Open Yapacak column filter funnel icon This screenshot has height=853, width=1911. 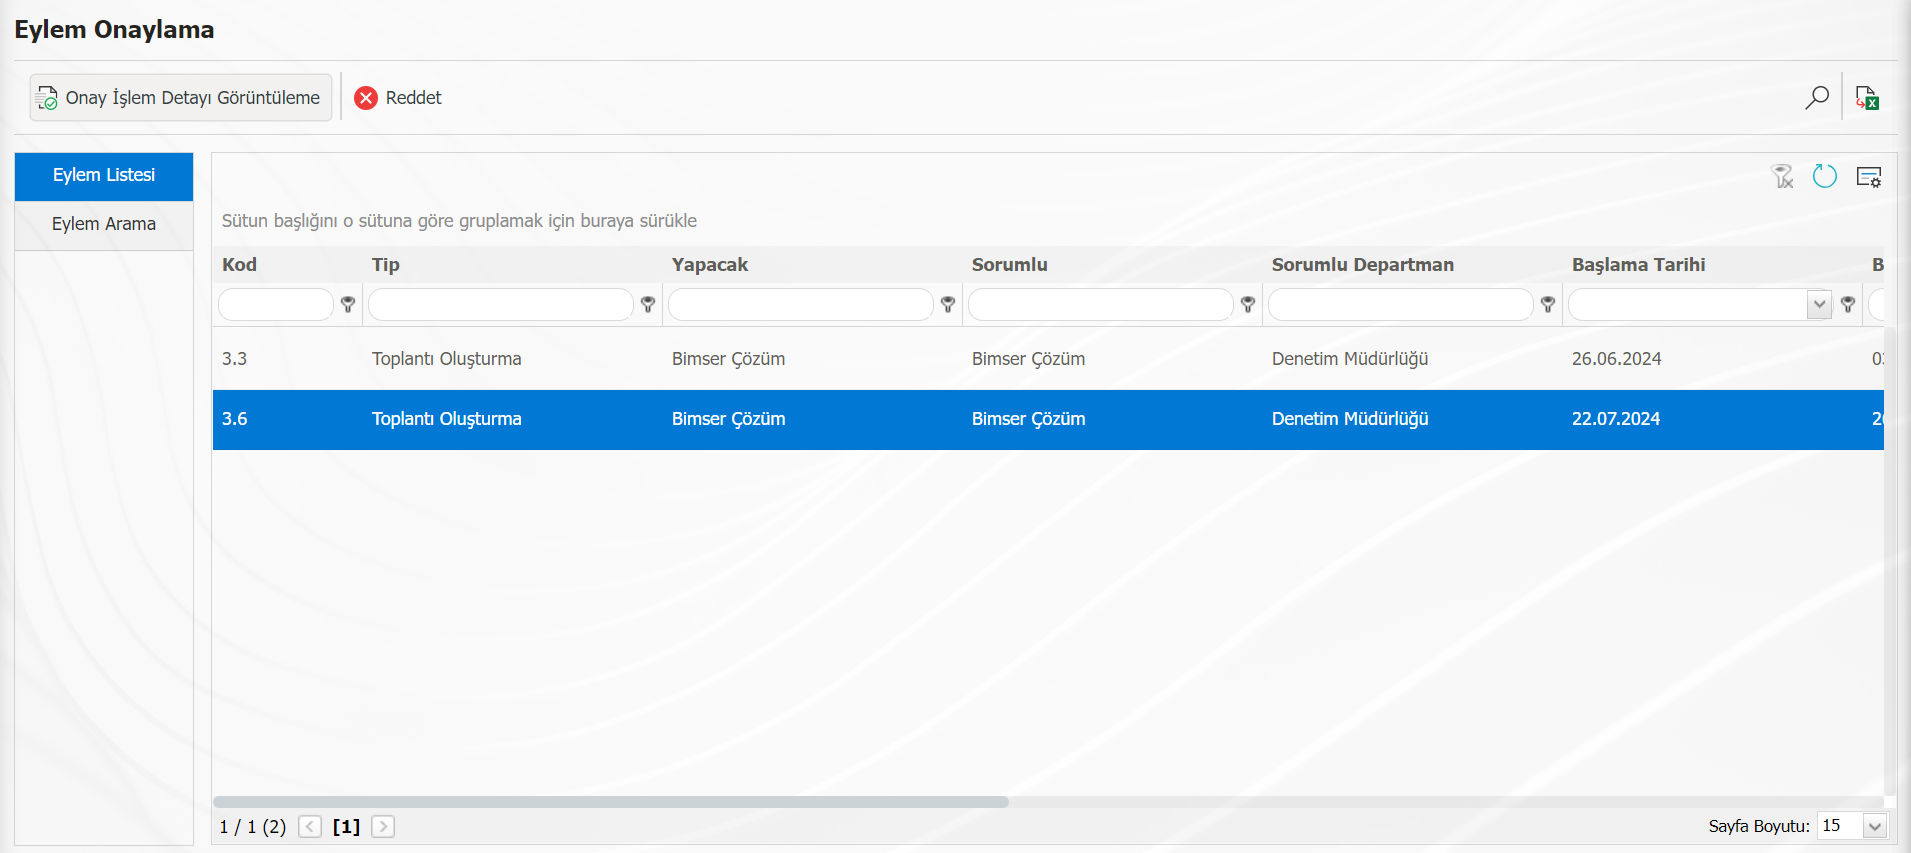948,304
